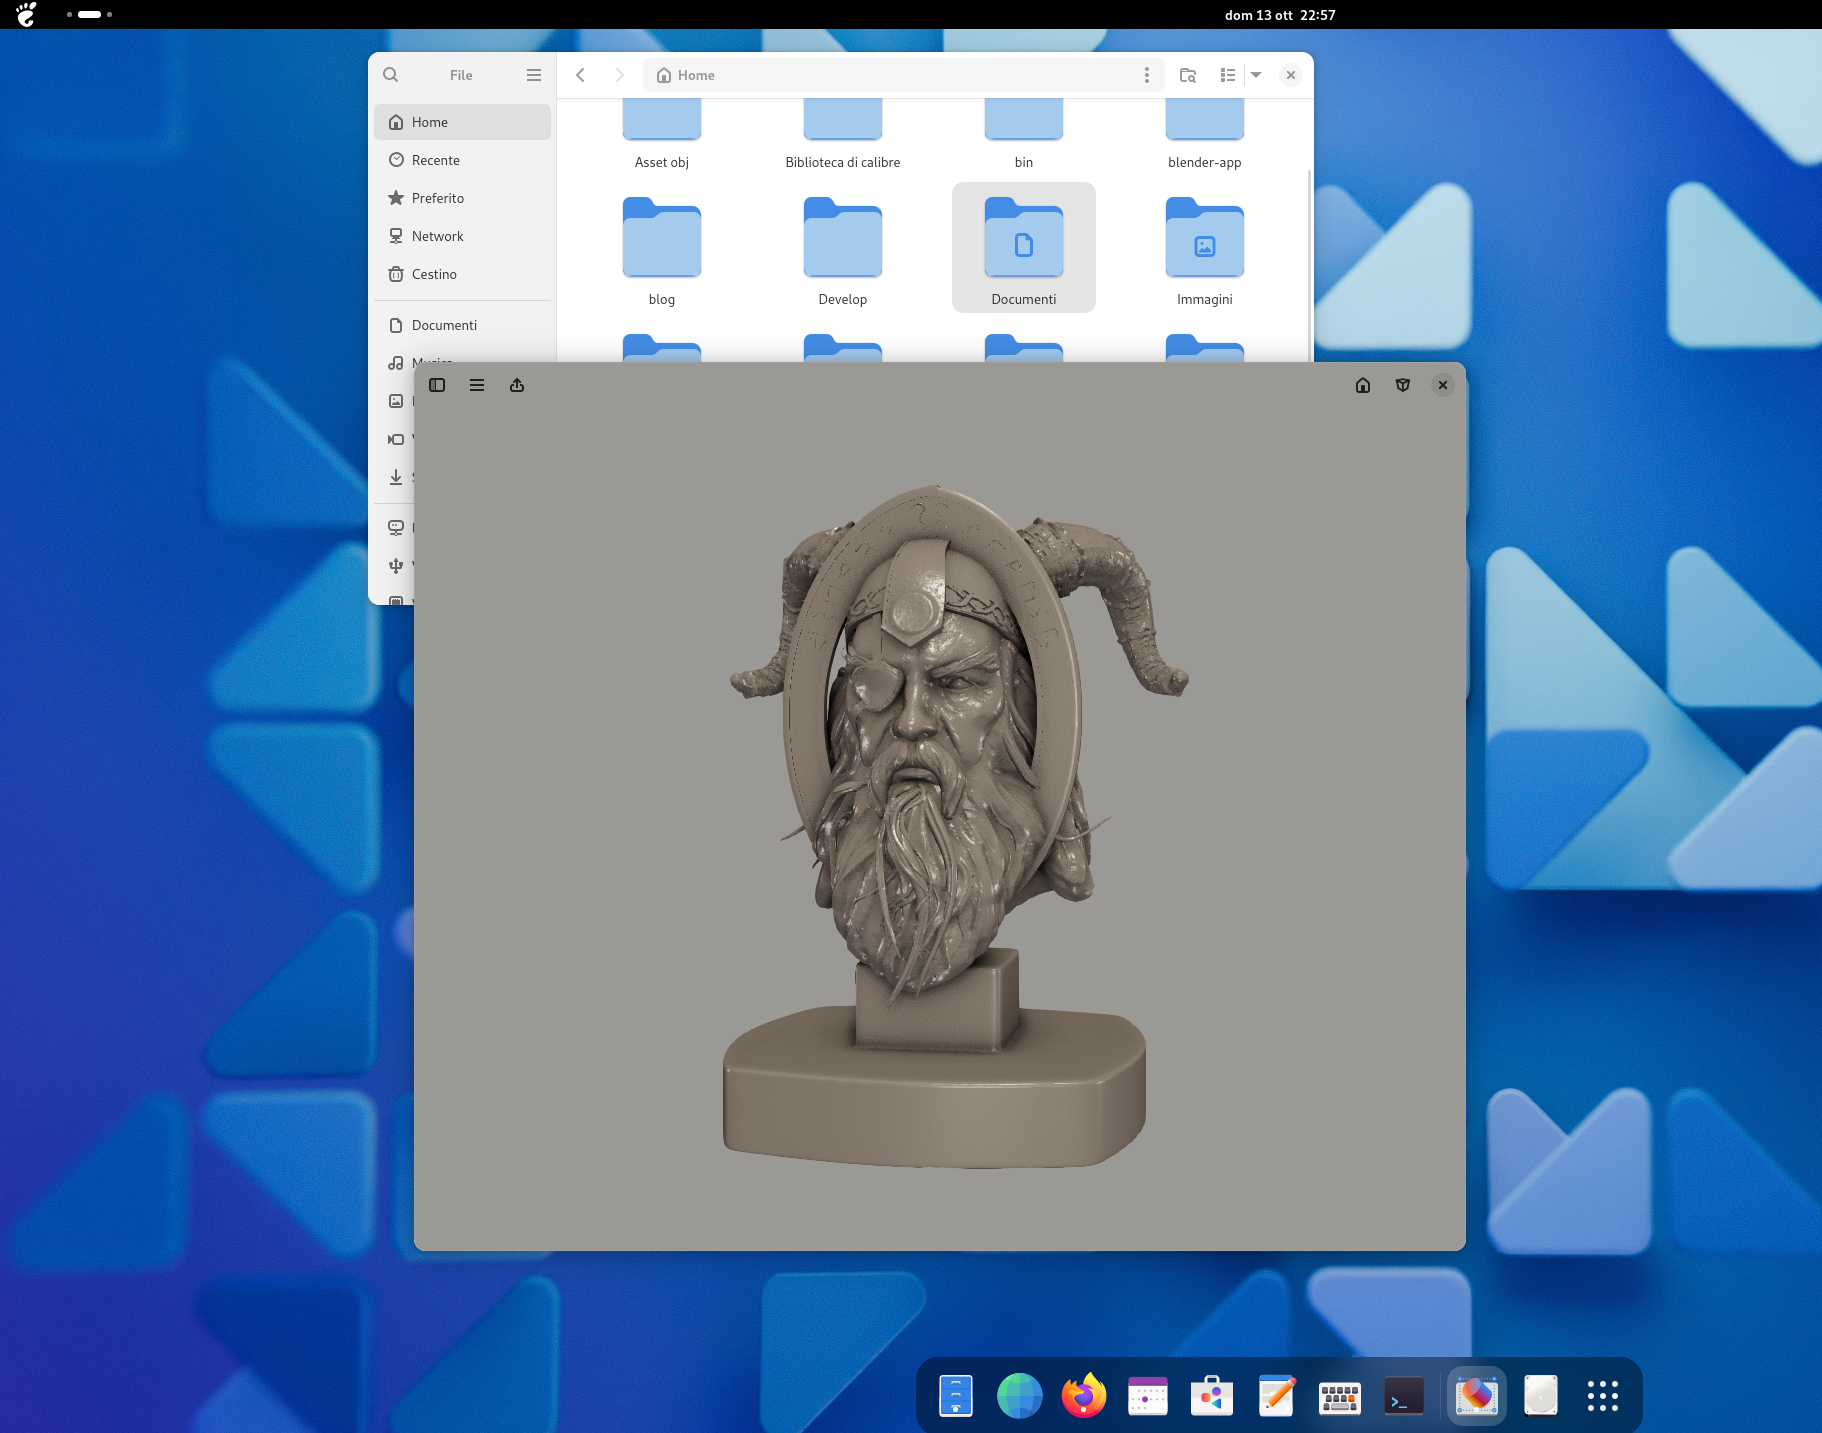Open Software store from the dock

click(x=1212, y=1396)
